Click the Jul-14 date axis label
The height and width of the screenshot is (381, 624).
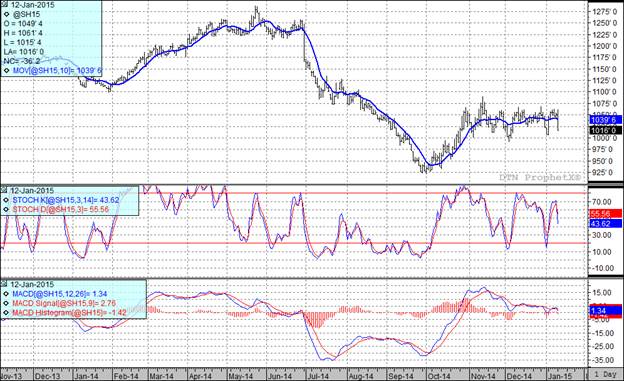click(318, 376)
